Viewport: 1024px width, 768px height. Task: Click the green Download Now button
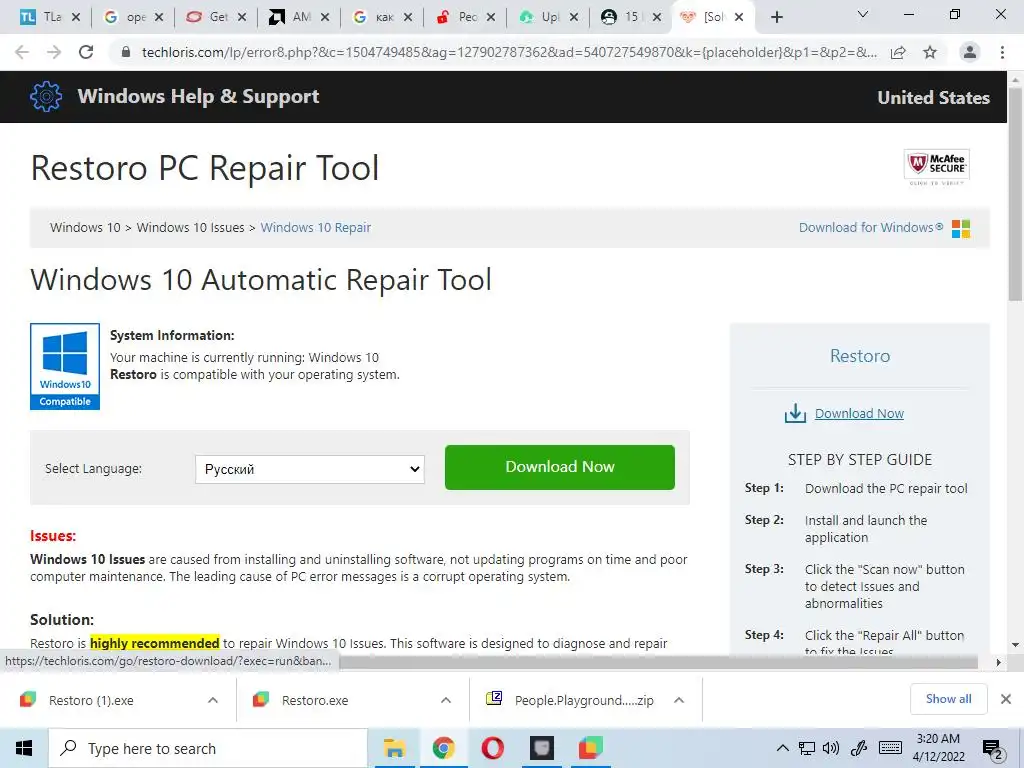click(x=560, y=467)
